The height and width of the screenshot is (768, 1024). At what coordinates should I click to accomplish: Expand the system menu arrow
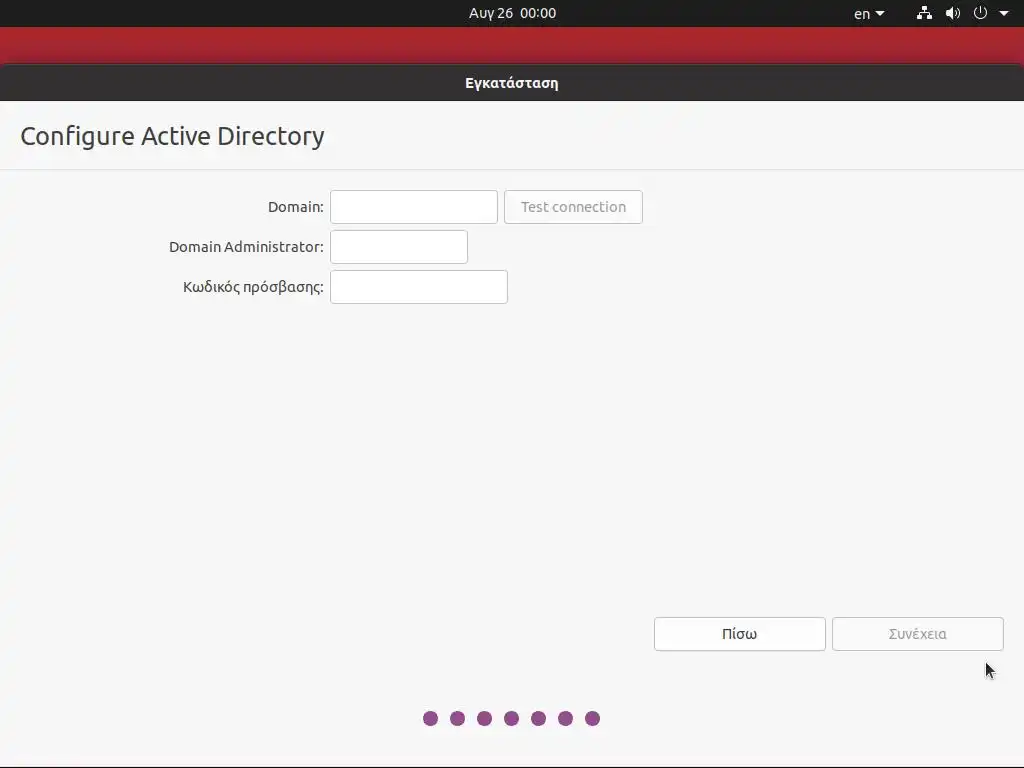point(1004,13)
